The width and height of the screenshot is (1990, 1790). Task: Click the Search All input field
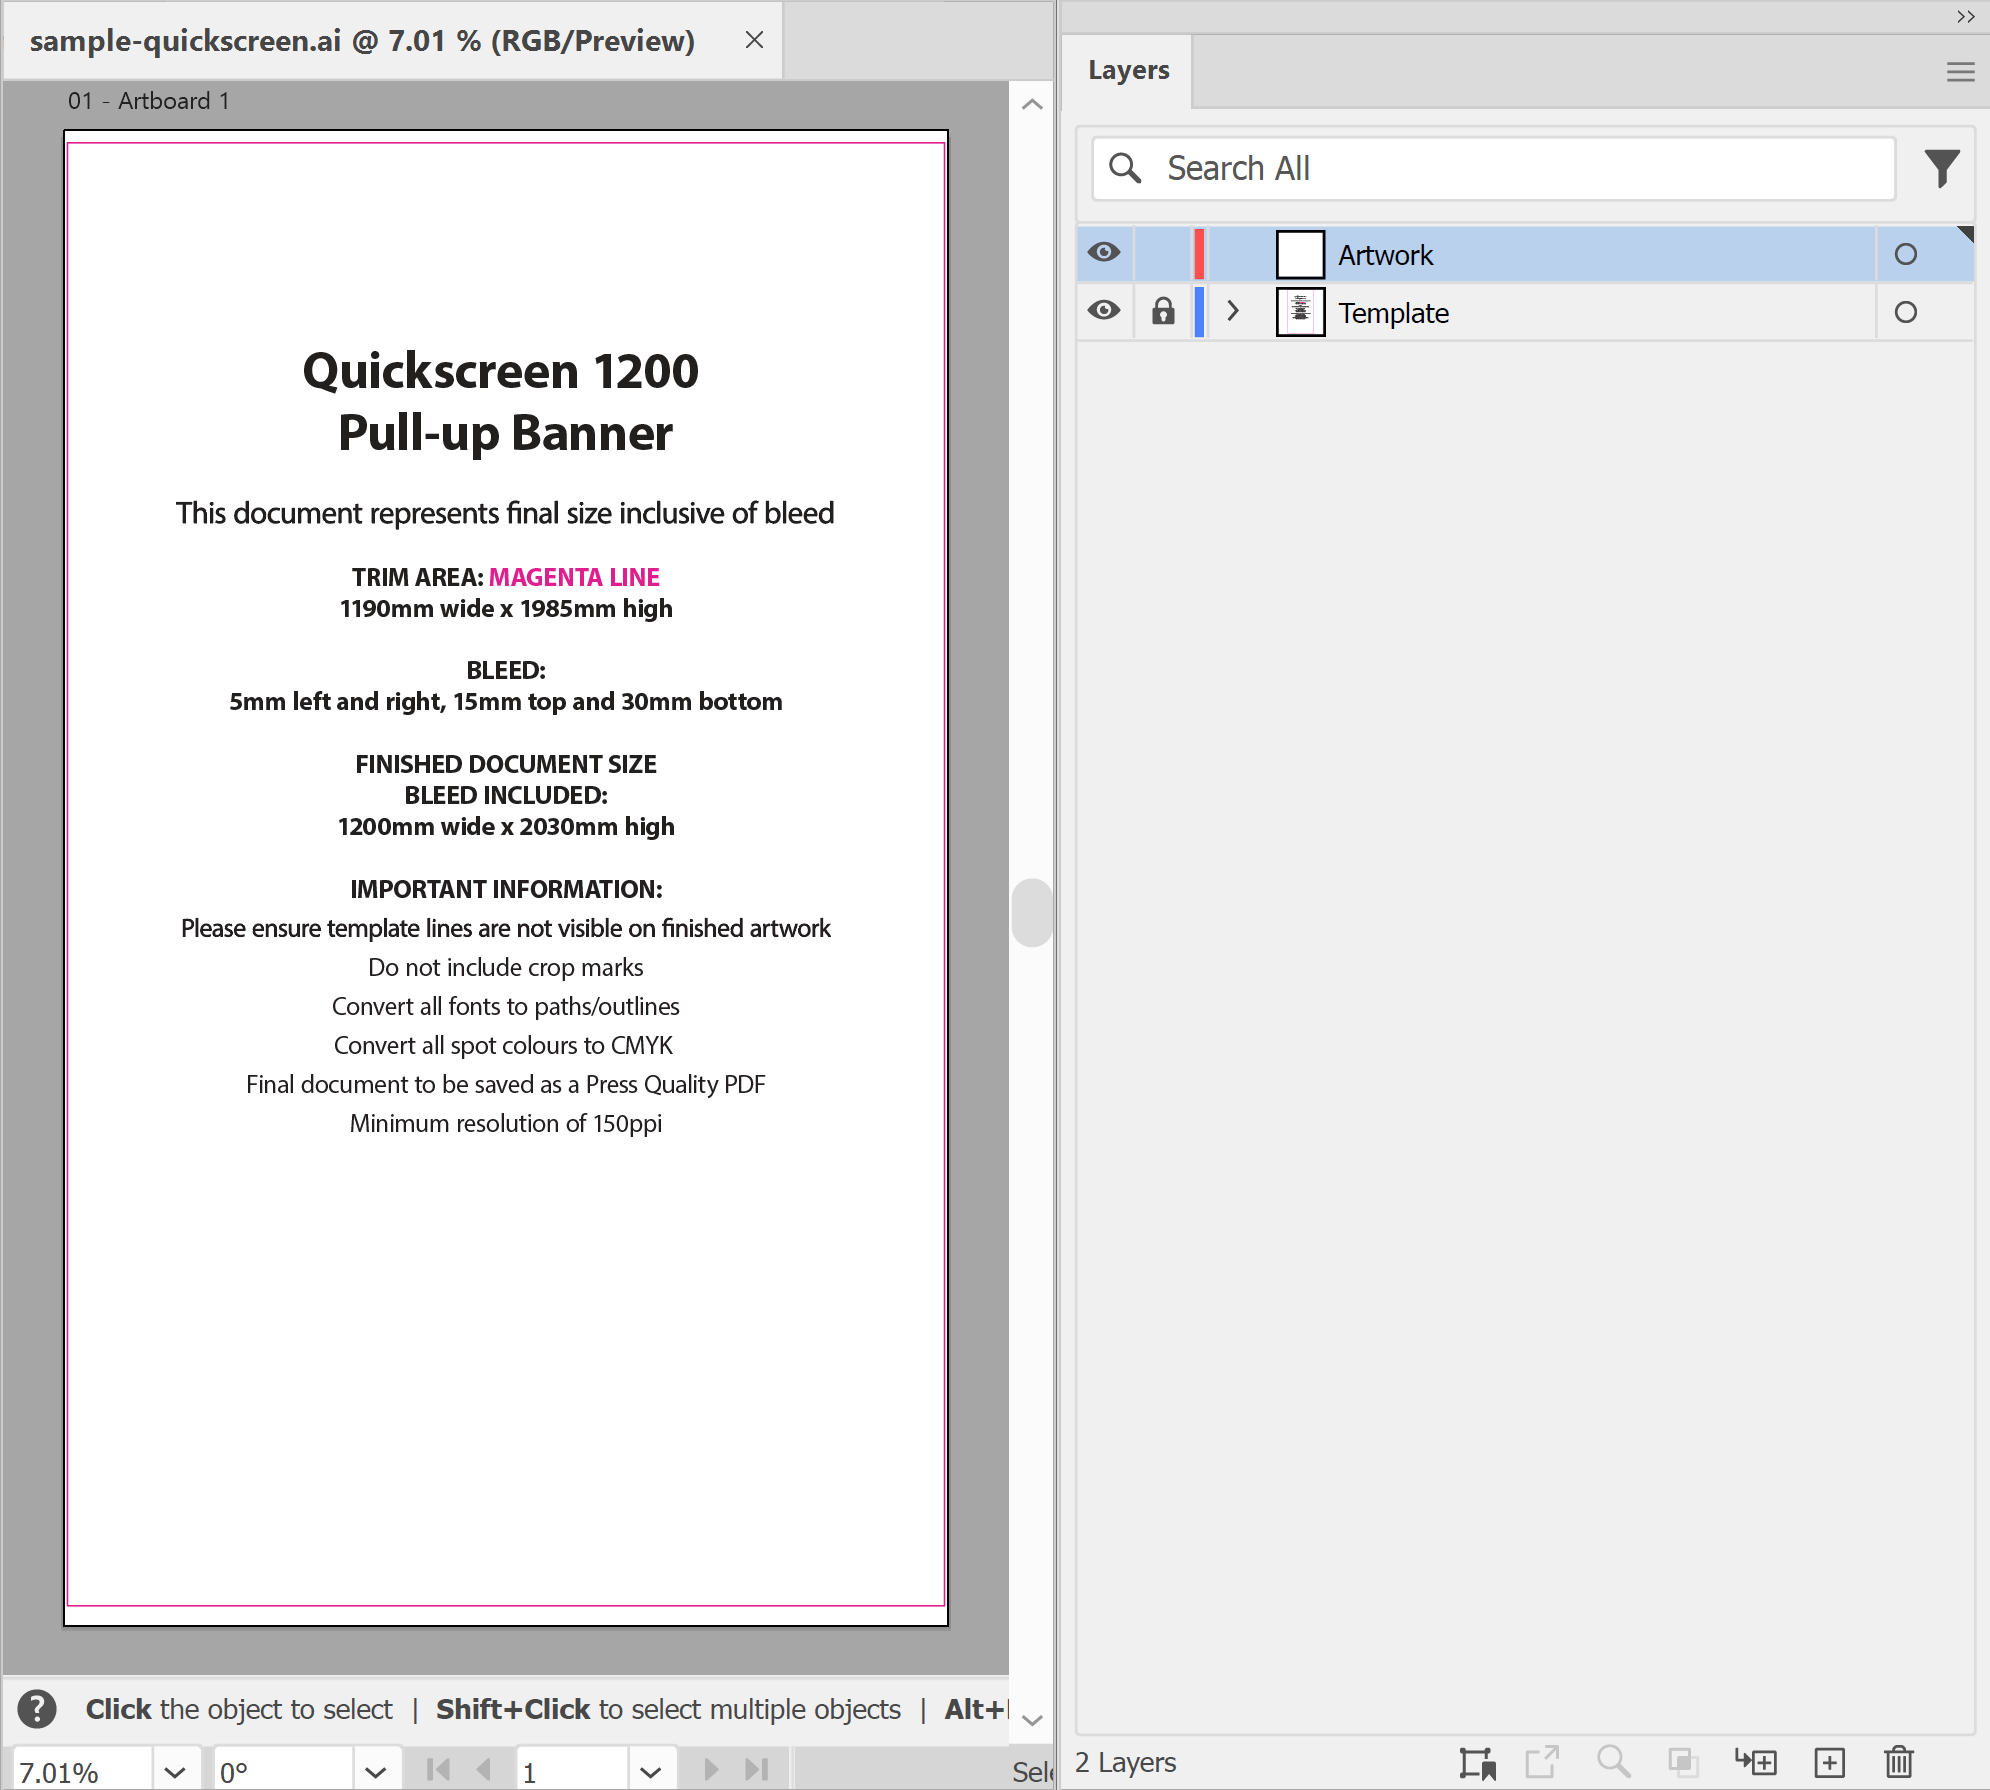[x=1494, y=168]
